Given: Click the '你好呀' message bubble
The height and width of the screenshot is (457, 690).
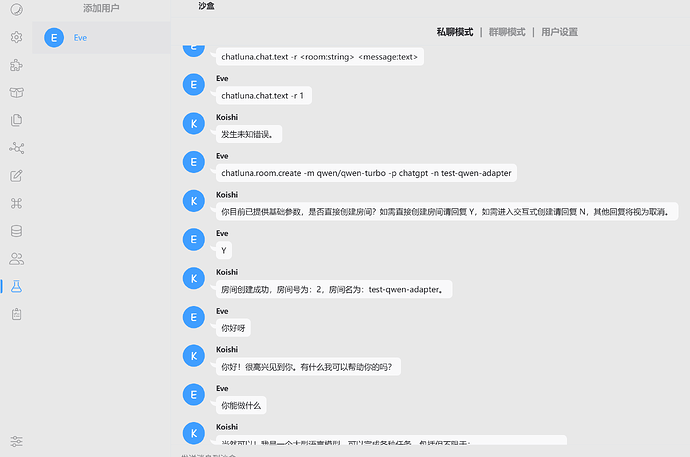Looking at the screenshot, I should (233, 328).
